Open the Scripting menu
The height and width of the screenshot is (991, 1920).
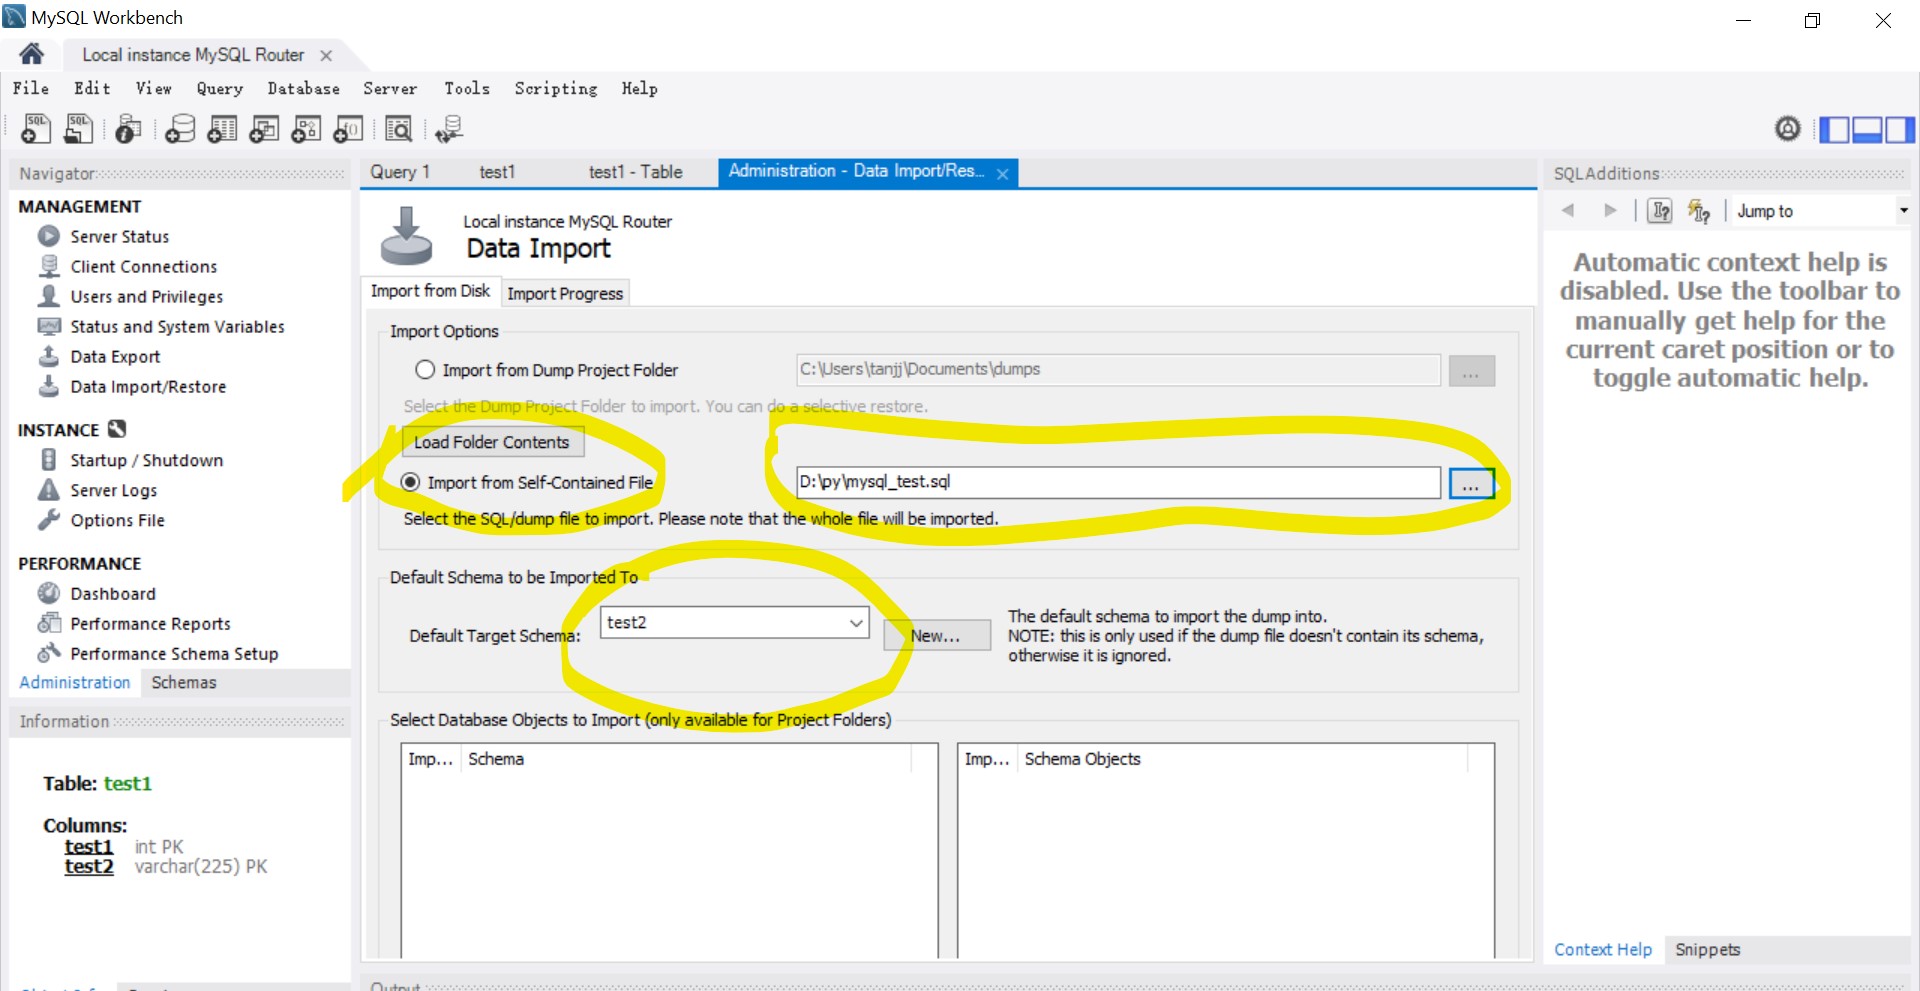click(556, 88)
